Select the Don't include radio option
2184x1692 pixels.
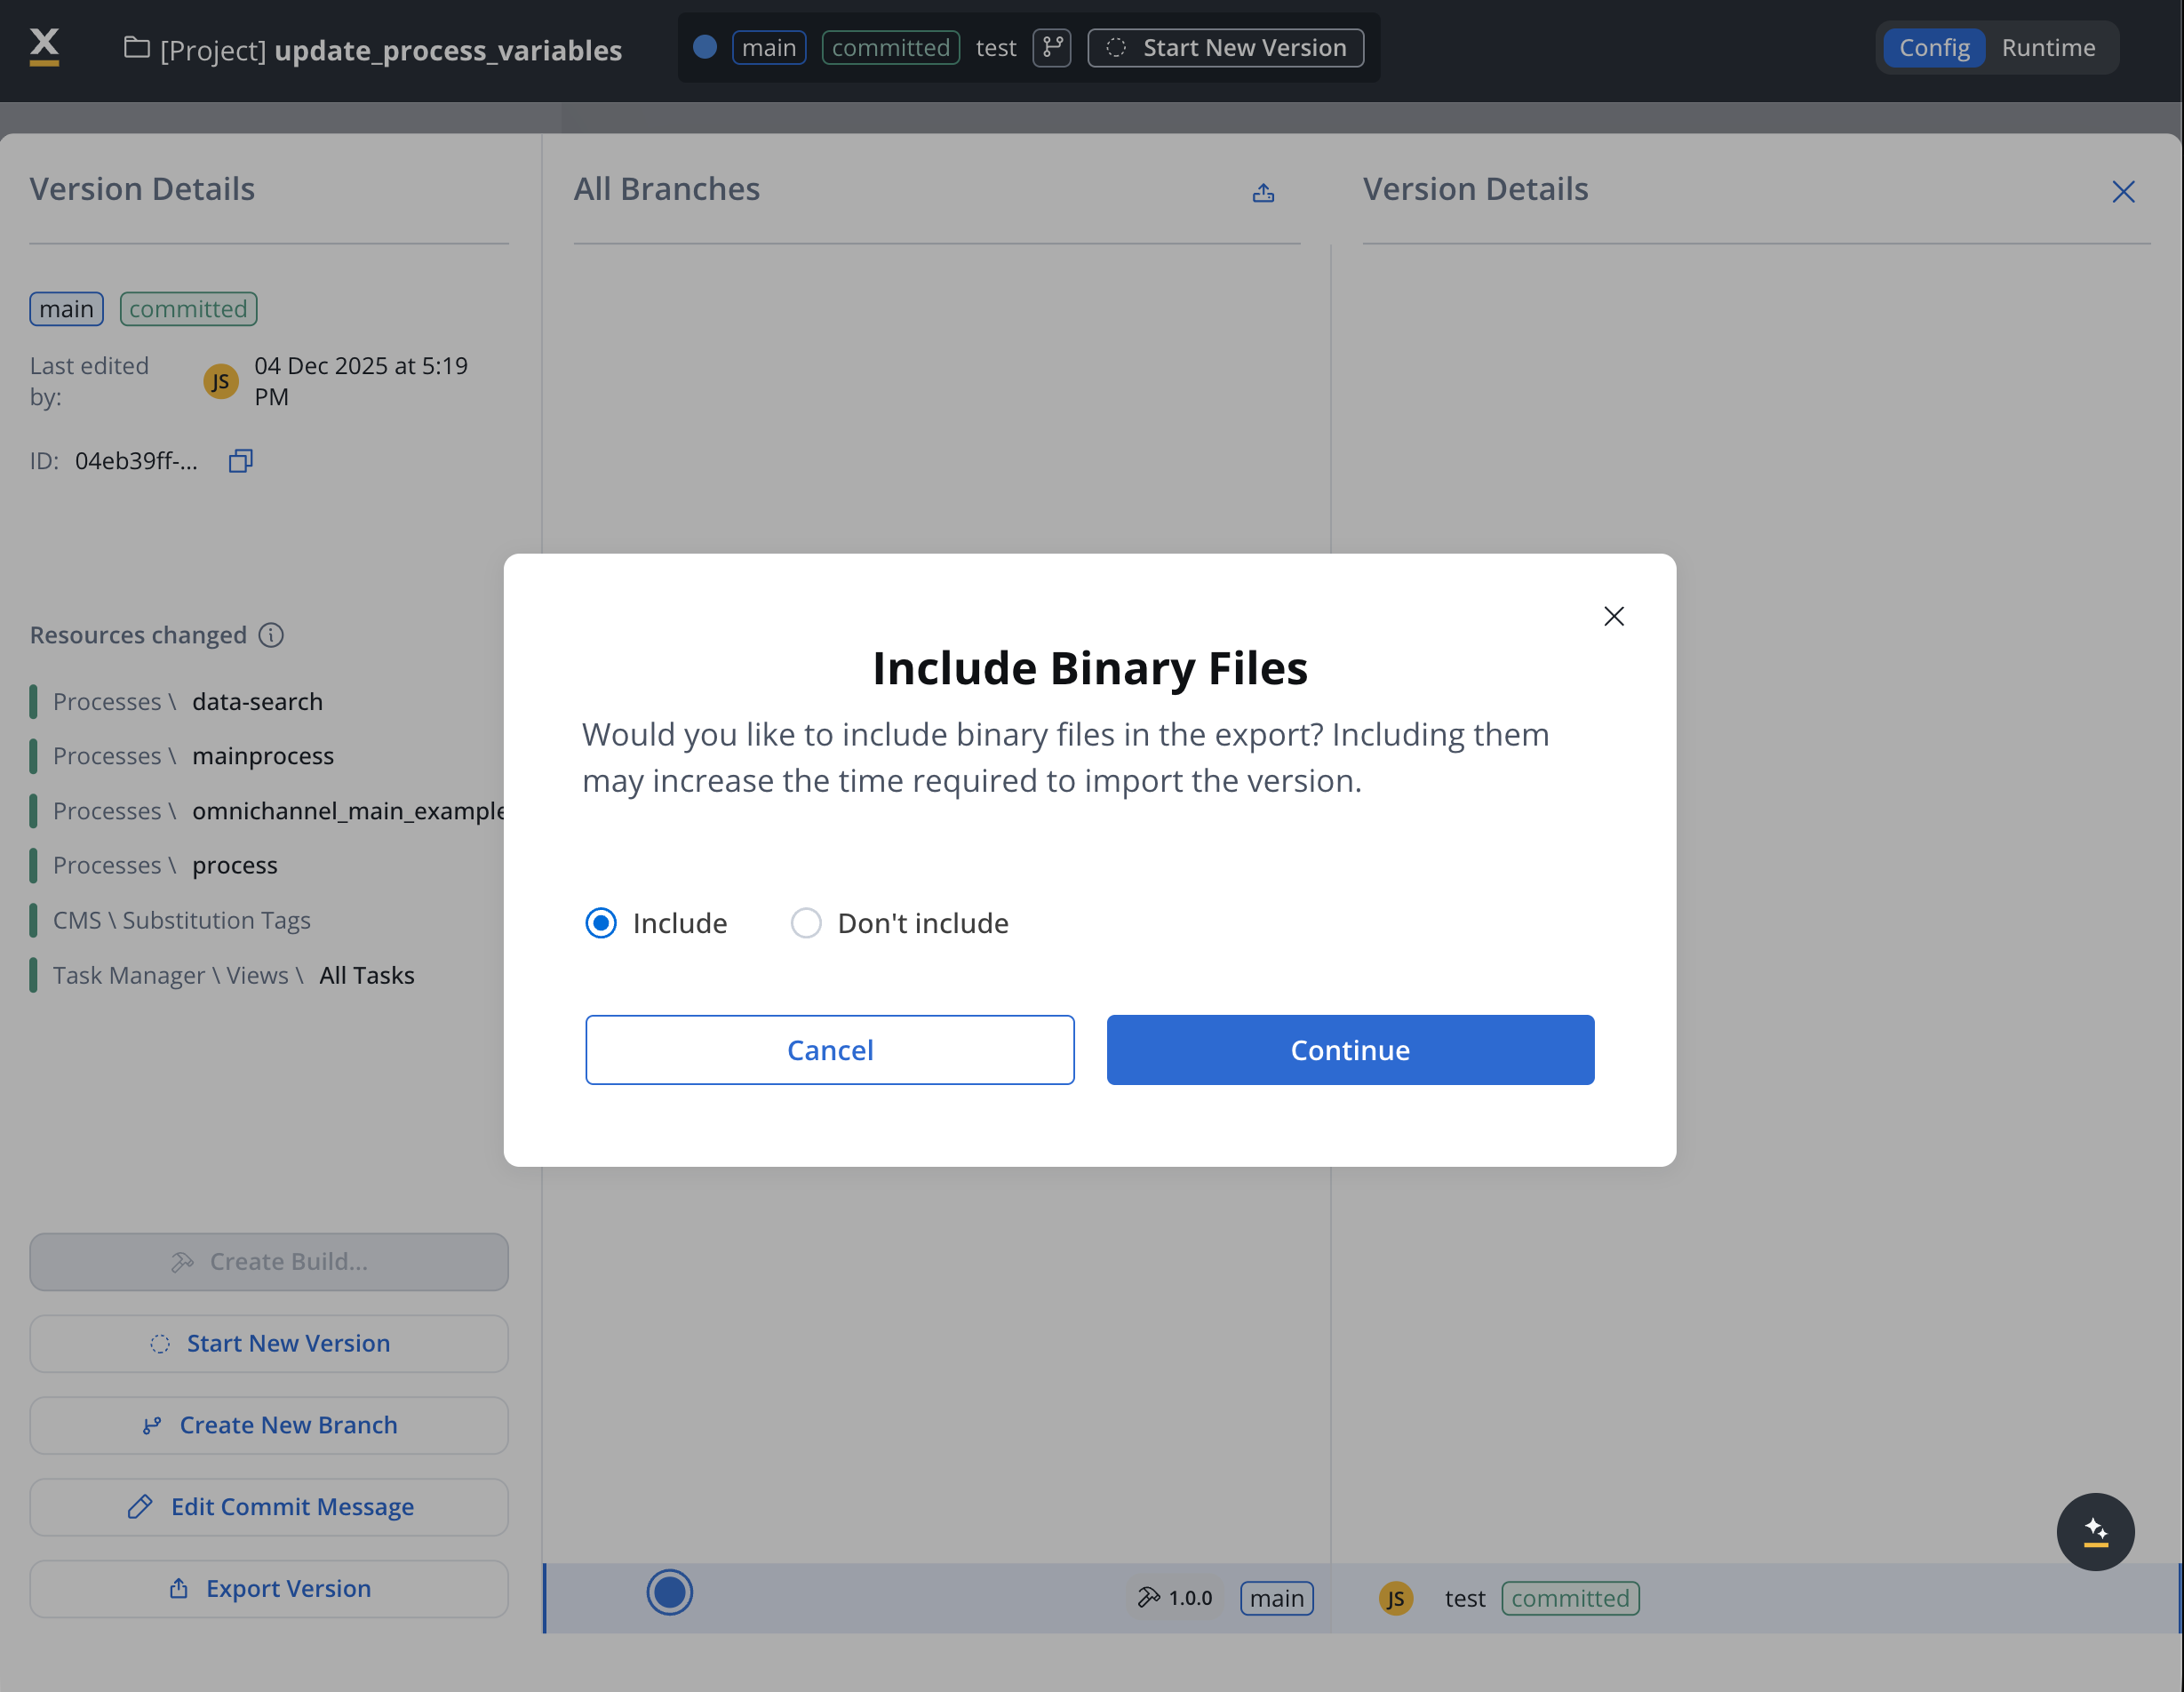coord(806,923)
